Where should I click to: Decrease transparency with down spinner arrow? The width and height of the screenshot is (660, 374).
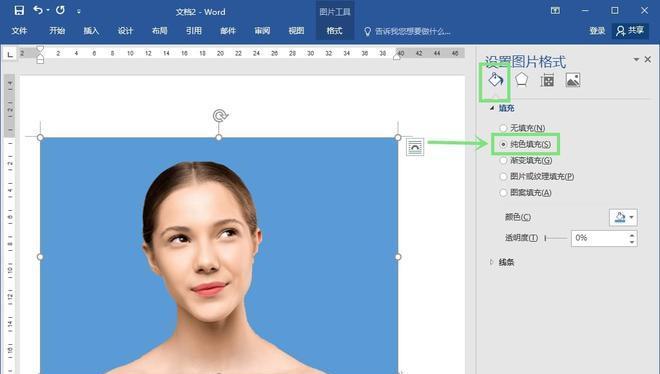coord(632,242)
